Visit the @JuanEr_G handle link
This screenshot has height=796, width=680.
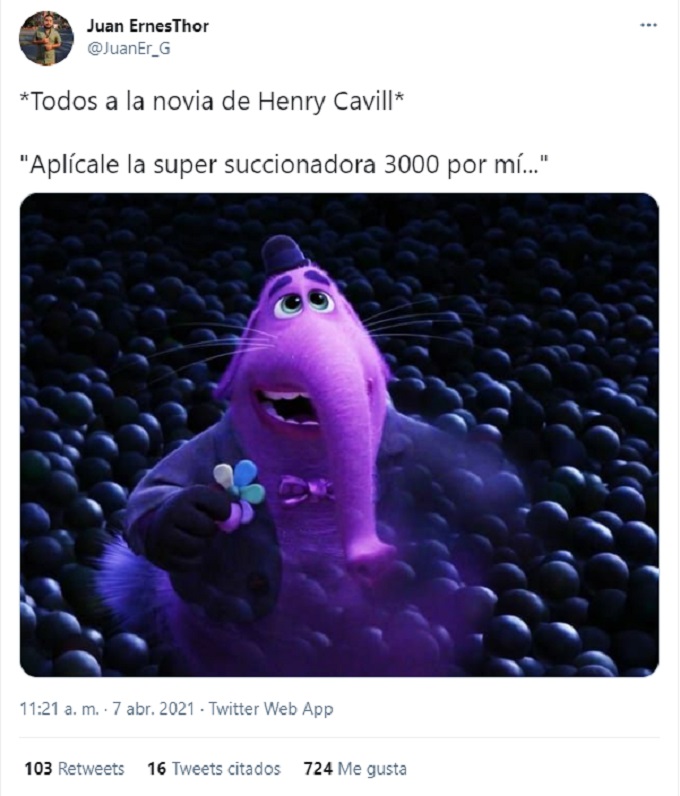coord(129,49)
